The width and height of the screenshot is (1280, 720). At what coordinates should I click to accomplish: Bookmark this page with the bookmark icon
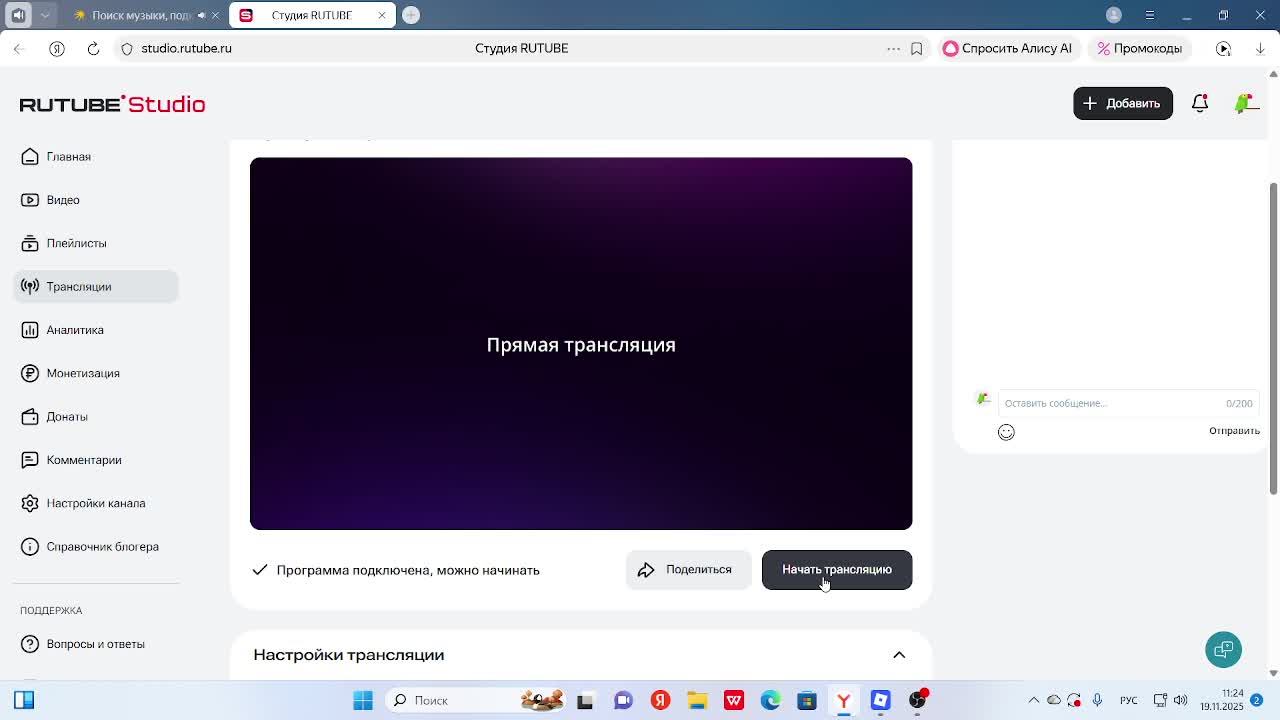point(916,48)
